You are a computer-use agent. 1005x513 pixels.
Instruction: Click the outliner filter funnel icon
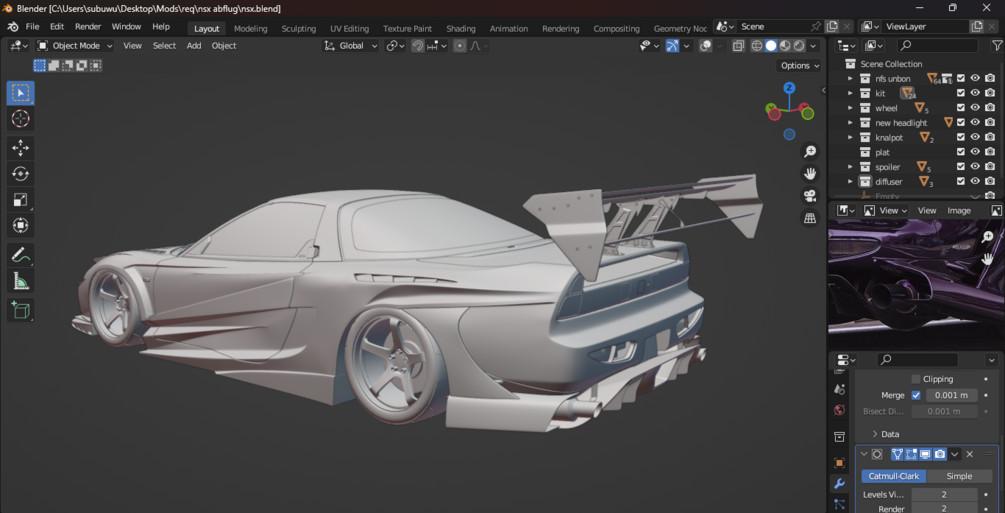coord(997,46)
